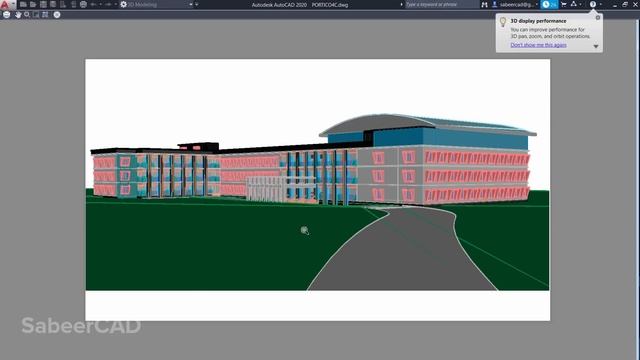The image size is (640, 360).
Task: Click the Save As icon
Action: pos(53,4)
